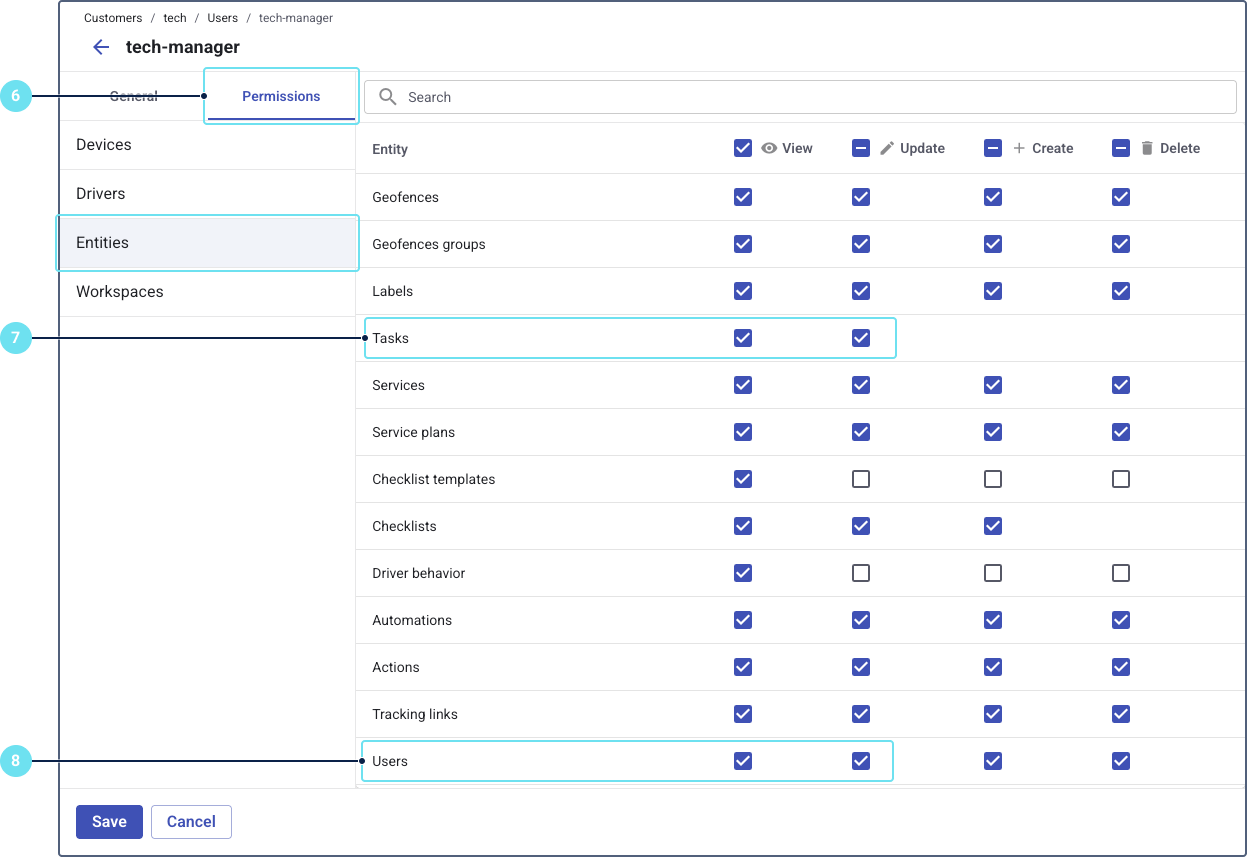1247x857 pixels.
Task: Uncheck View permission for Tasks
Action: (743, 338)
